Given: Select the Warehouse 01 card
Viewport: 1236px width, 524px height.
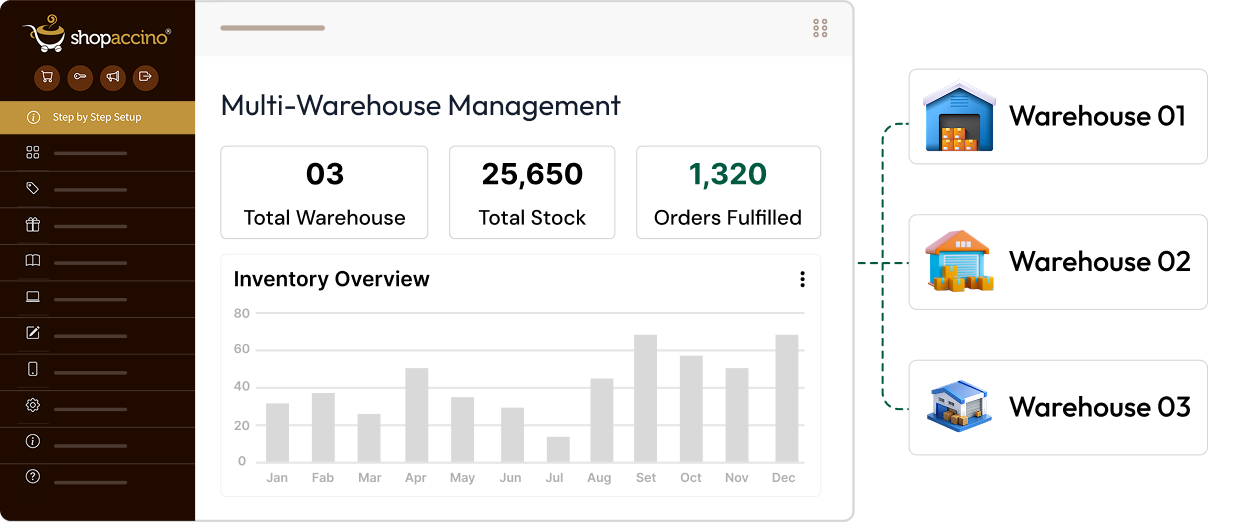Looking at the screenshot, I should 1058,116.
